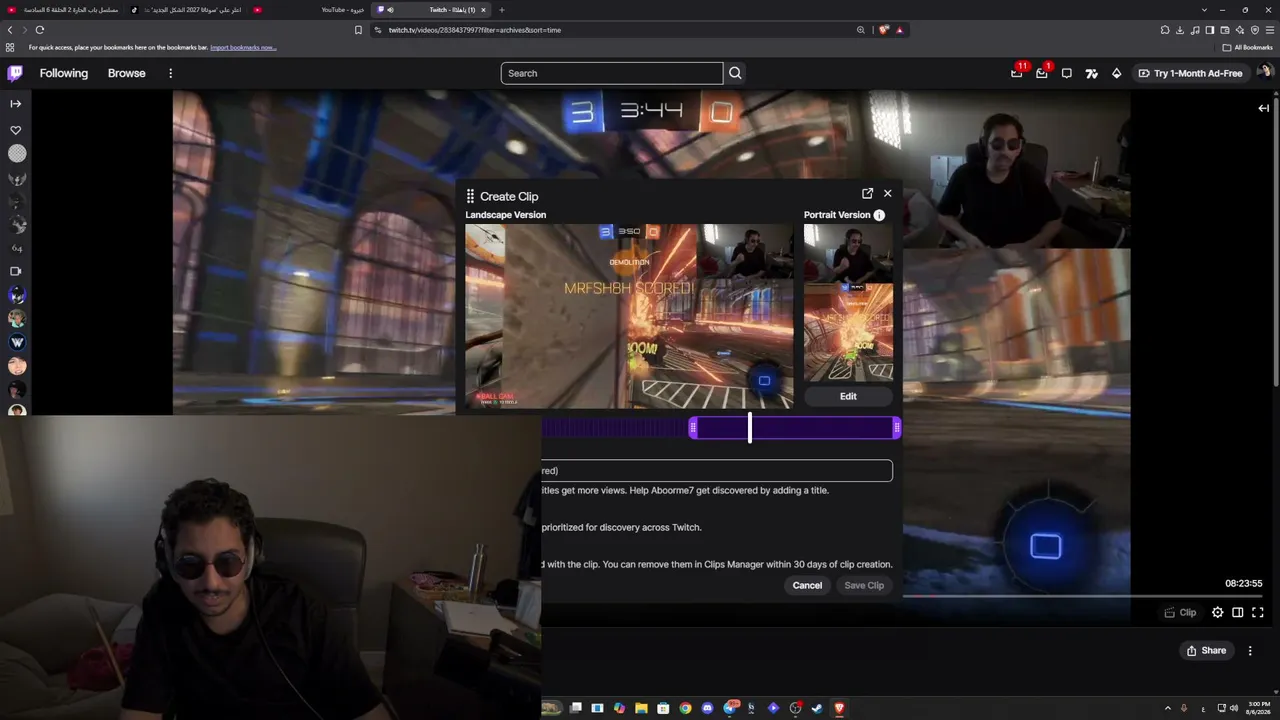Open the Brave Shields lion icon
This screenshot has width=1280, height=720.
[x=883, y=30]
